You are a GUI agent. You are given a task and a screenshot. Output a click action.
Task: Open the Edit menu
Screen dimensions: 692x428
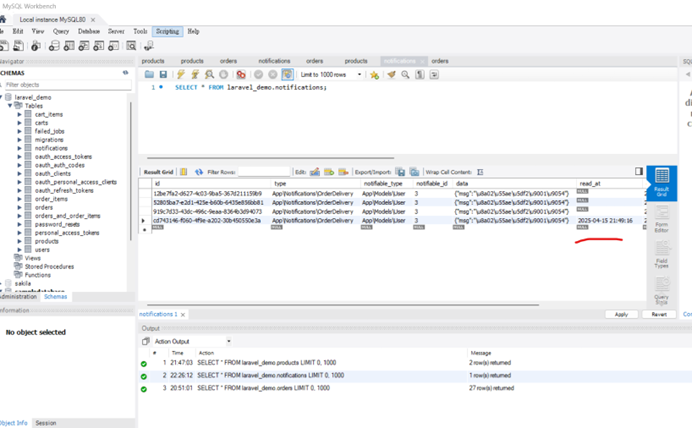tap(18, 31)
